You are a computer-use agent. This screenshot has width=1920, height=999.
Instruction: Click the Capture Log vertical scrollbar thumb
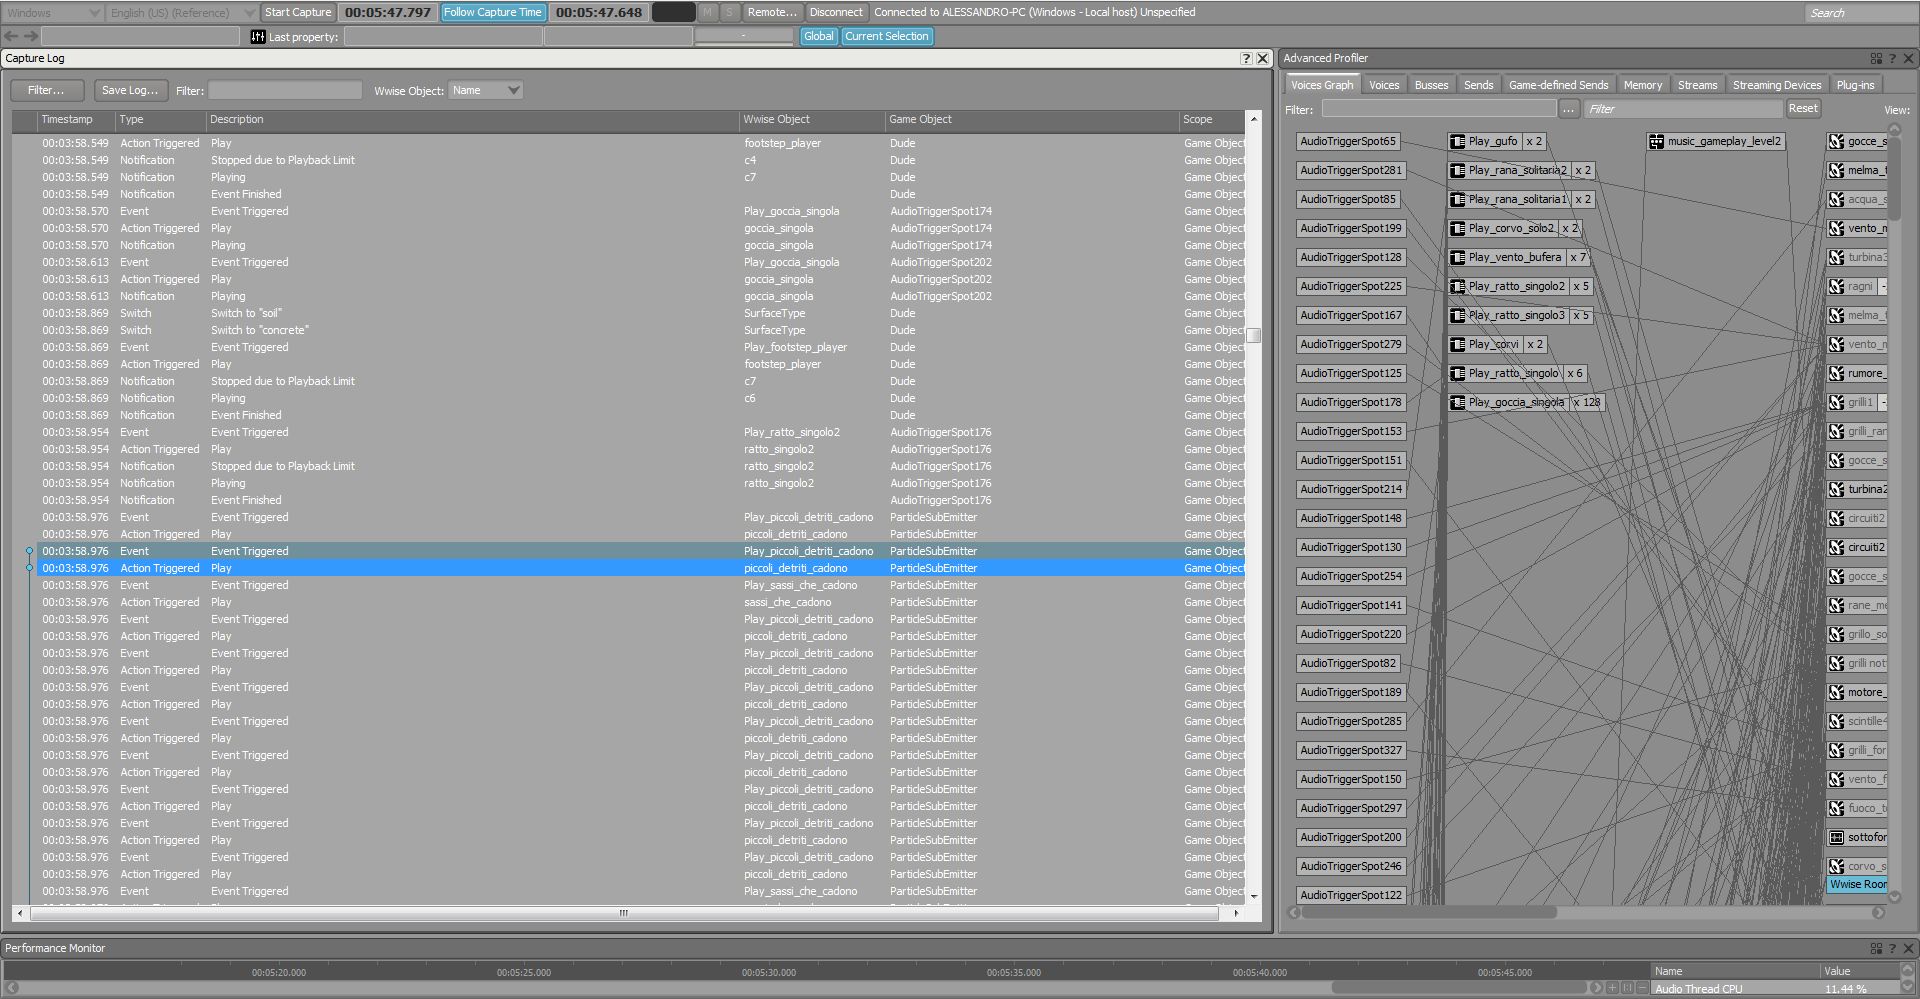1254,335
